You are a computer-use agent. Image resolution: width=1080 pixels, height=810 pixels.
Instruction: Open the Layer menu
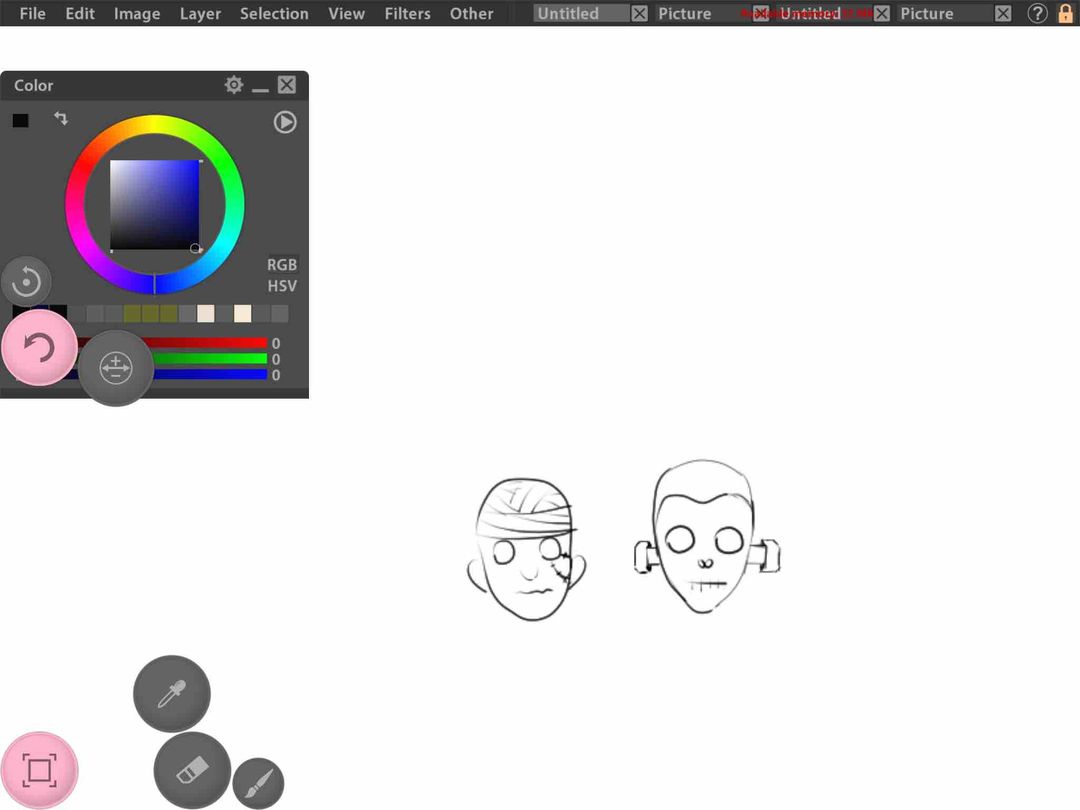point(200,13)
